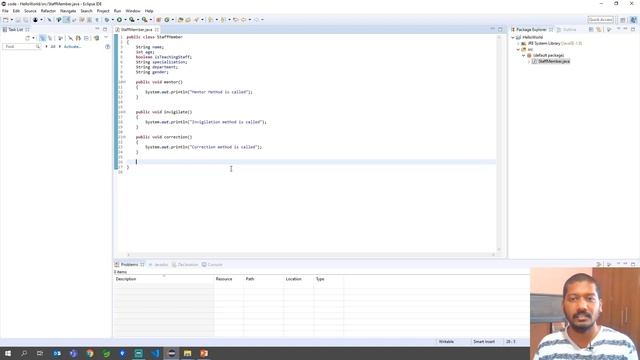This screenshot has height=360, width=640.
Task: Click the Debug (bug) toolbar icon
Action: (x=107, y=20)
